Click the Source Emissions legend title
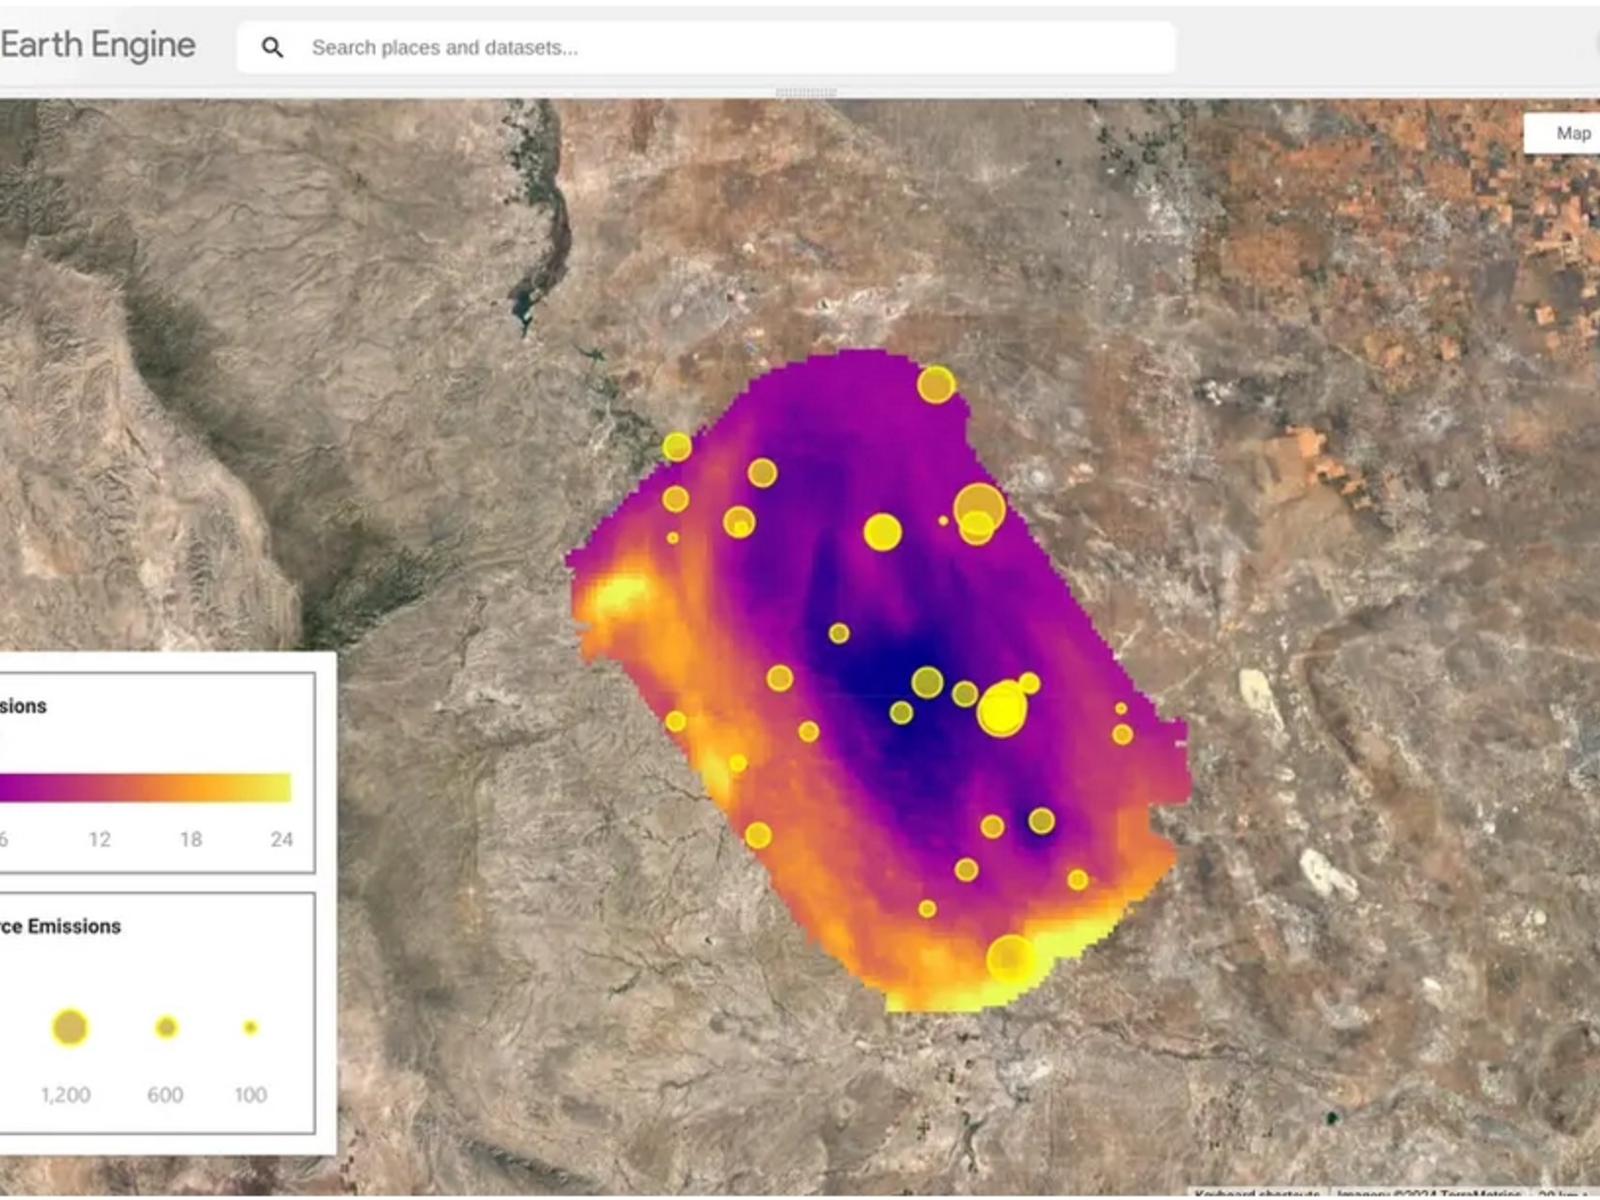The width and height of the screenshot is (1600, 1200). point(62,926)
